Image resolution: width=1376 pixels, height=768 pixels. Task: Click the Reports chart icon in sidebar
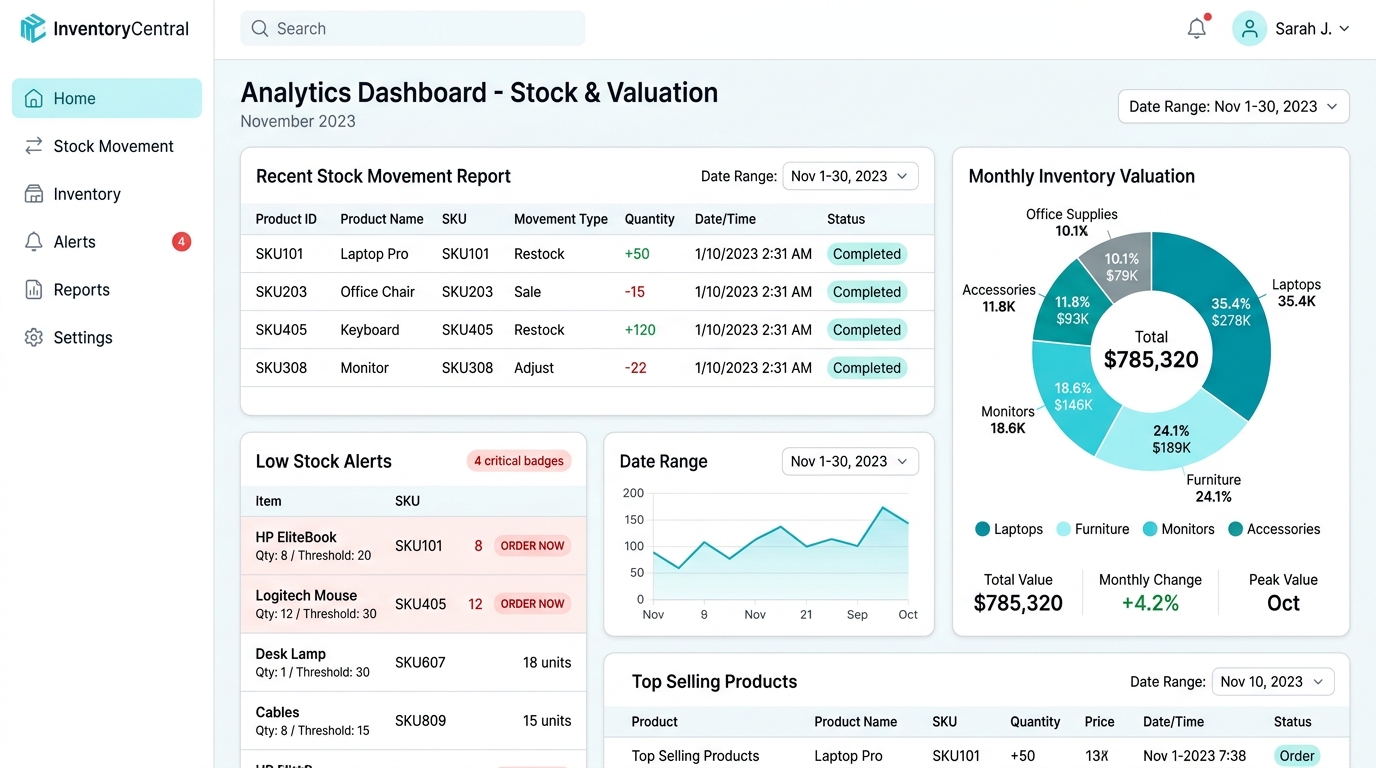[34, 290]
